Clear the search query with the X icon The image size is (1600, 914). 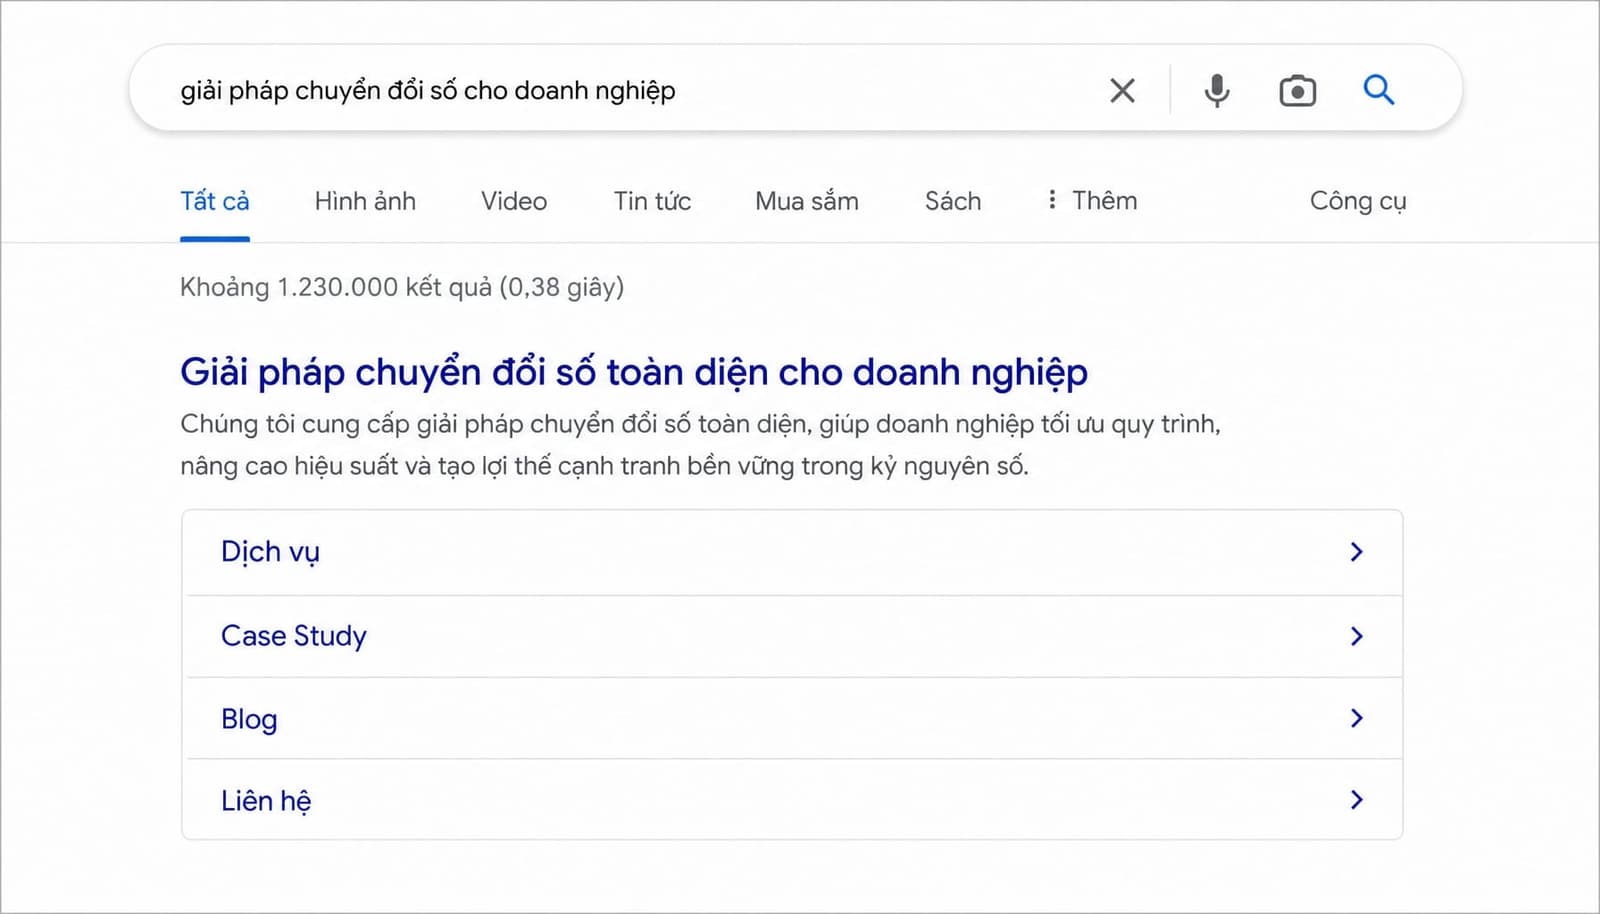(1122, 91)
